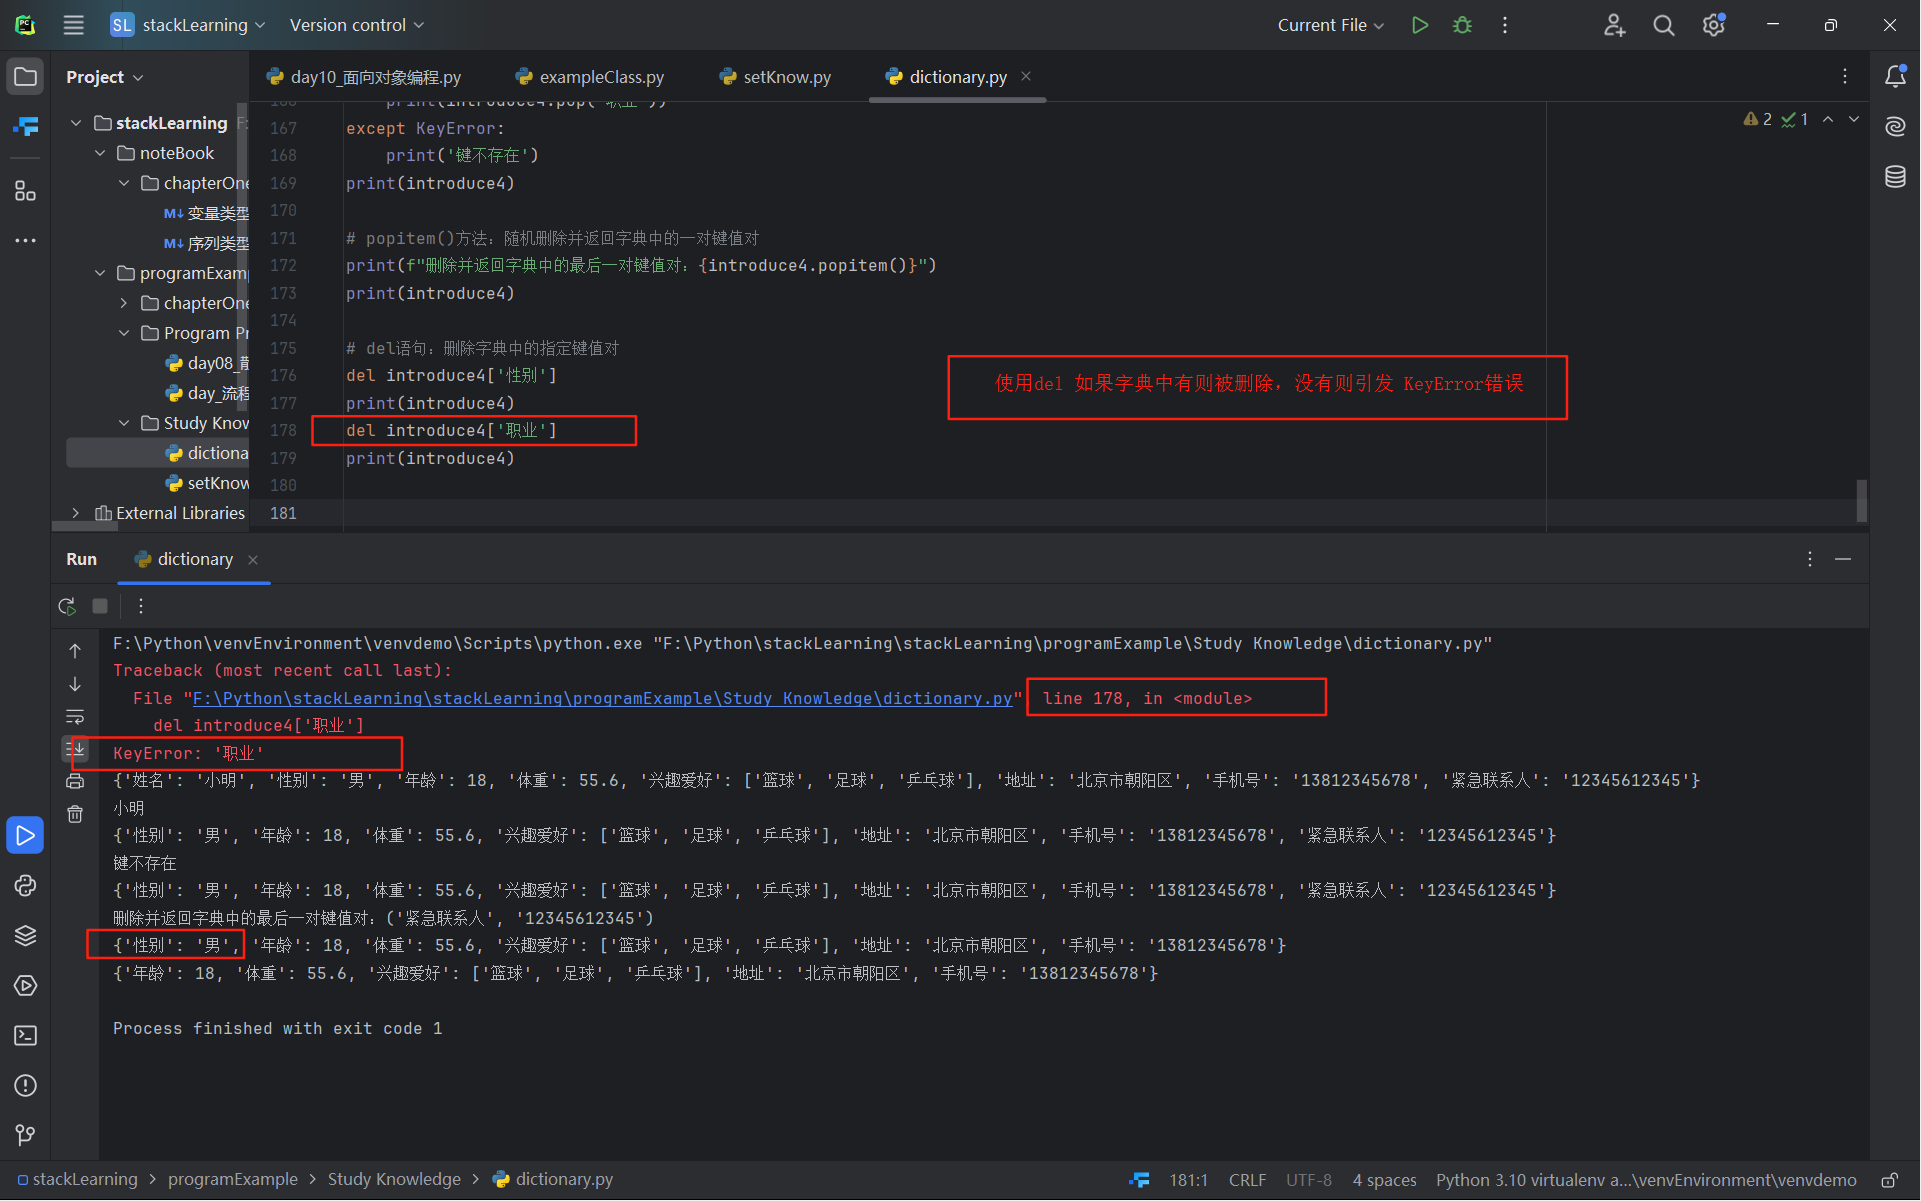Open the Terminal tool window

click(x=25, y=1036)
